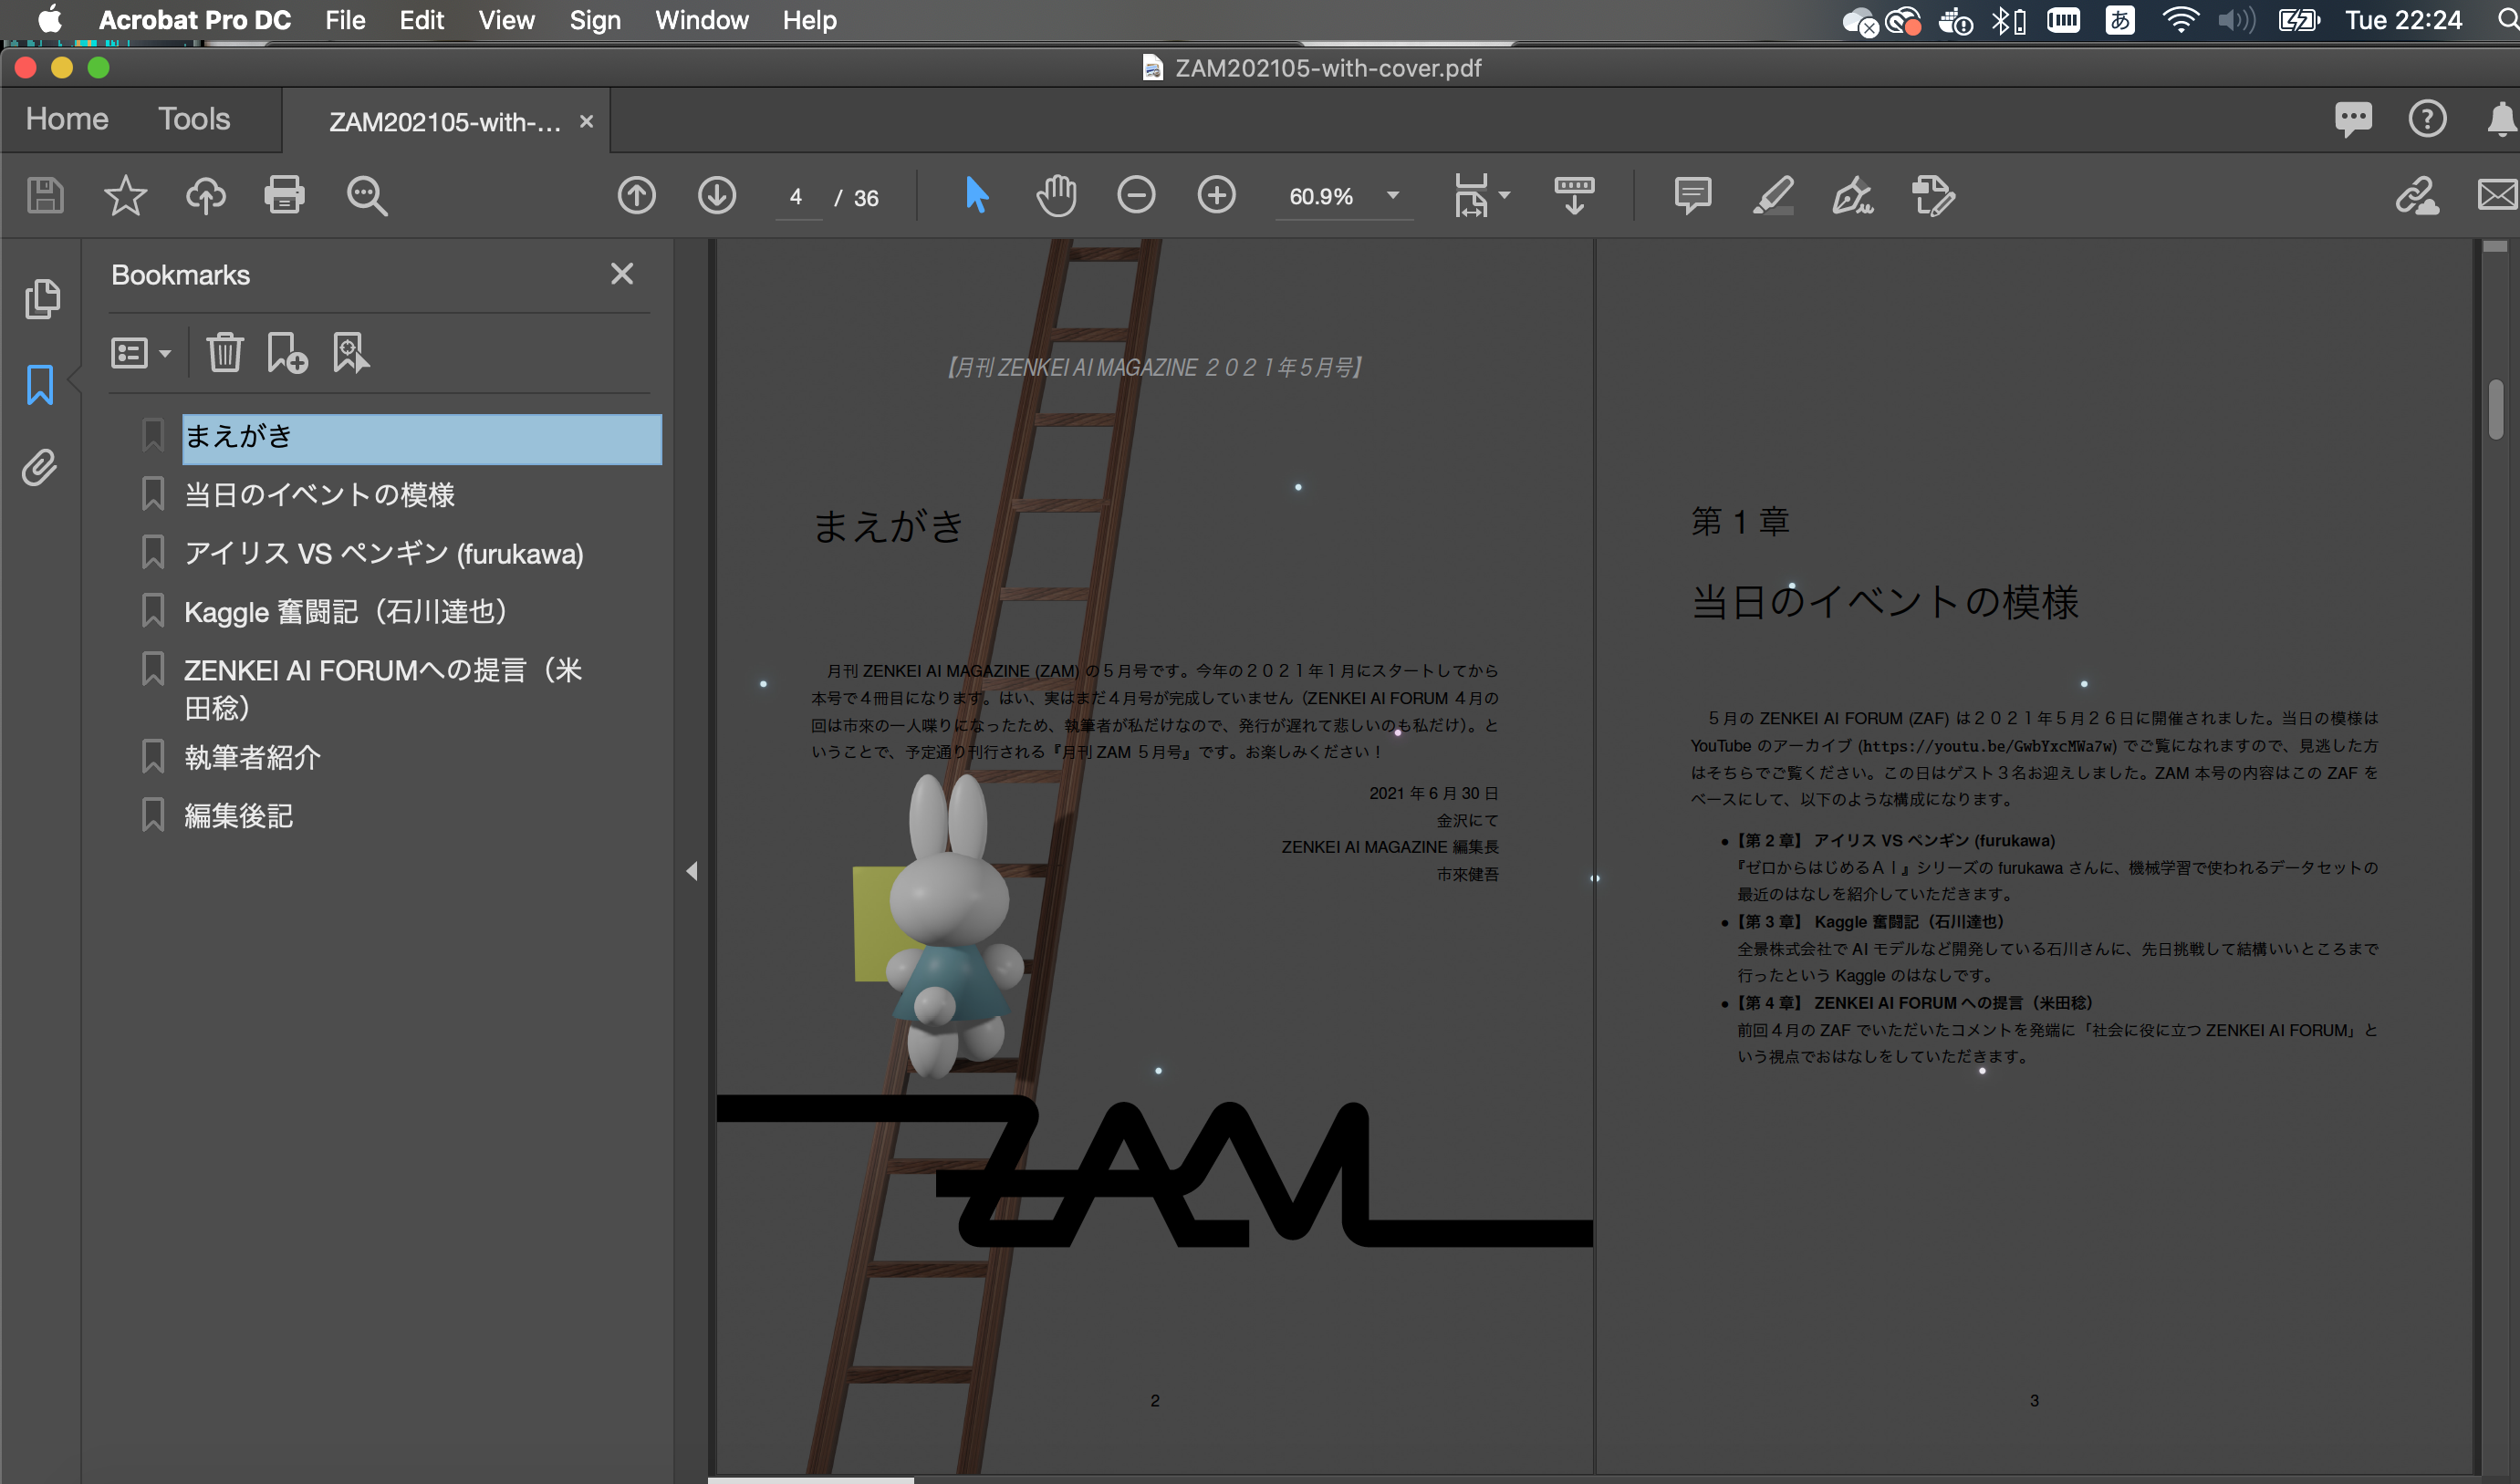Screen dimensions: 2520x1484
Task: Add a sticky note comment
Action: pos(1693,195)
